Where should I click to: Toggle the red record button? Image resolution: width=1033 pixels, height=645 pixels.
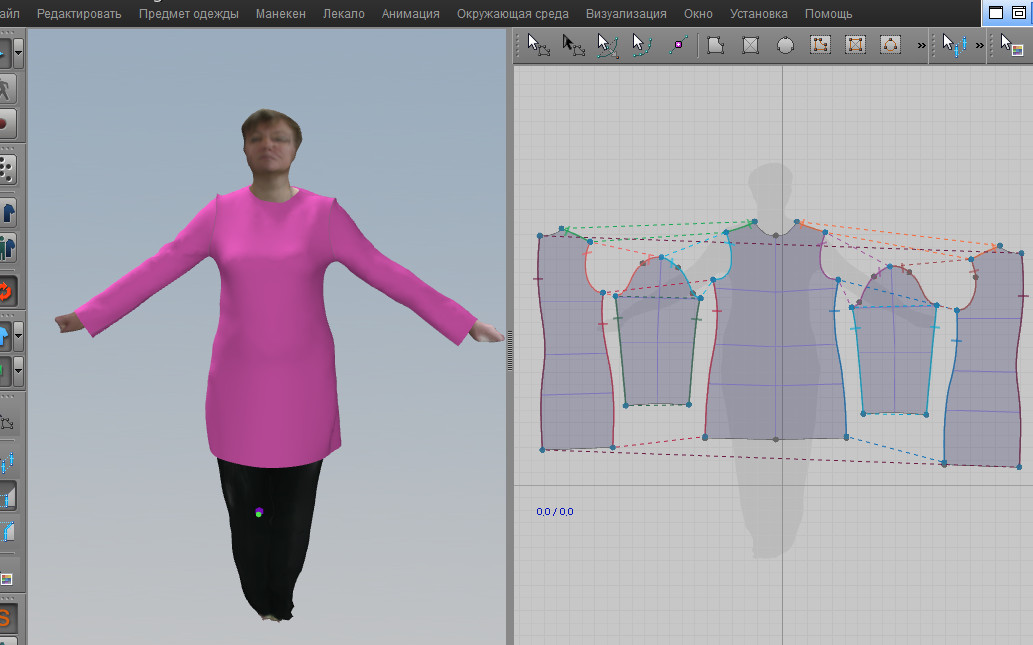pyautogui.click(x=6, y=123)
